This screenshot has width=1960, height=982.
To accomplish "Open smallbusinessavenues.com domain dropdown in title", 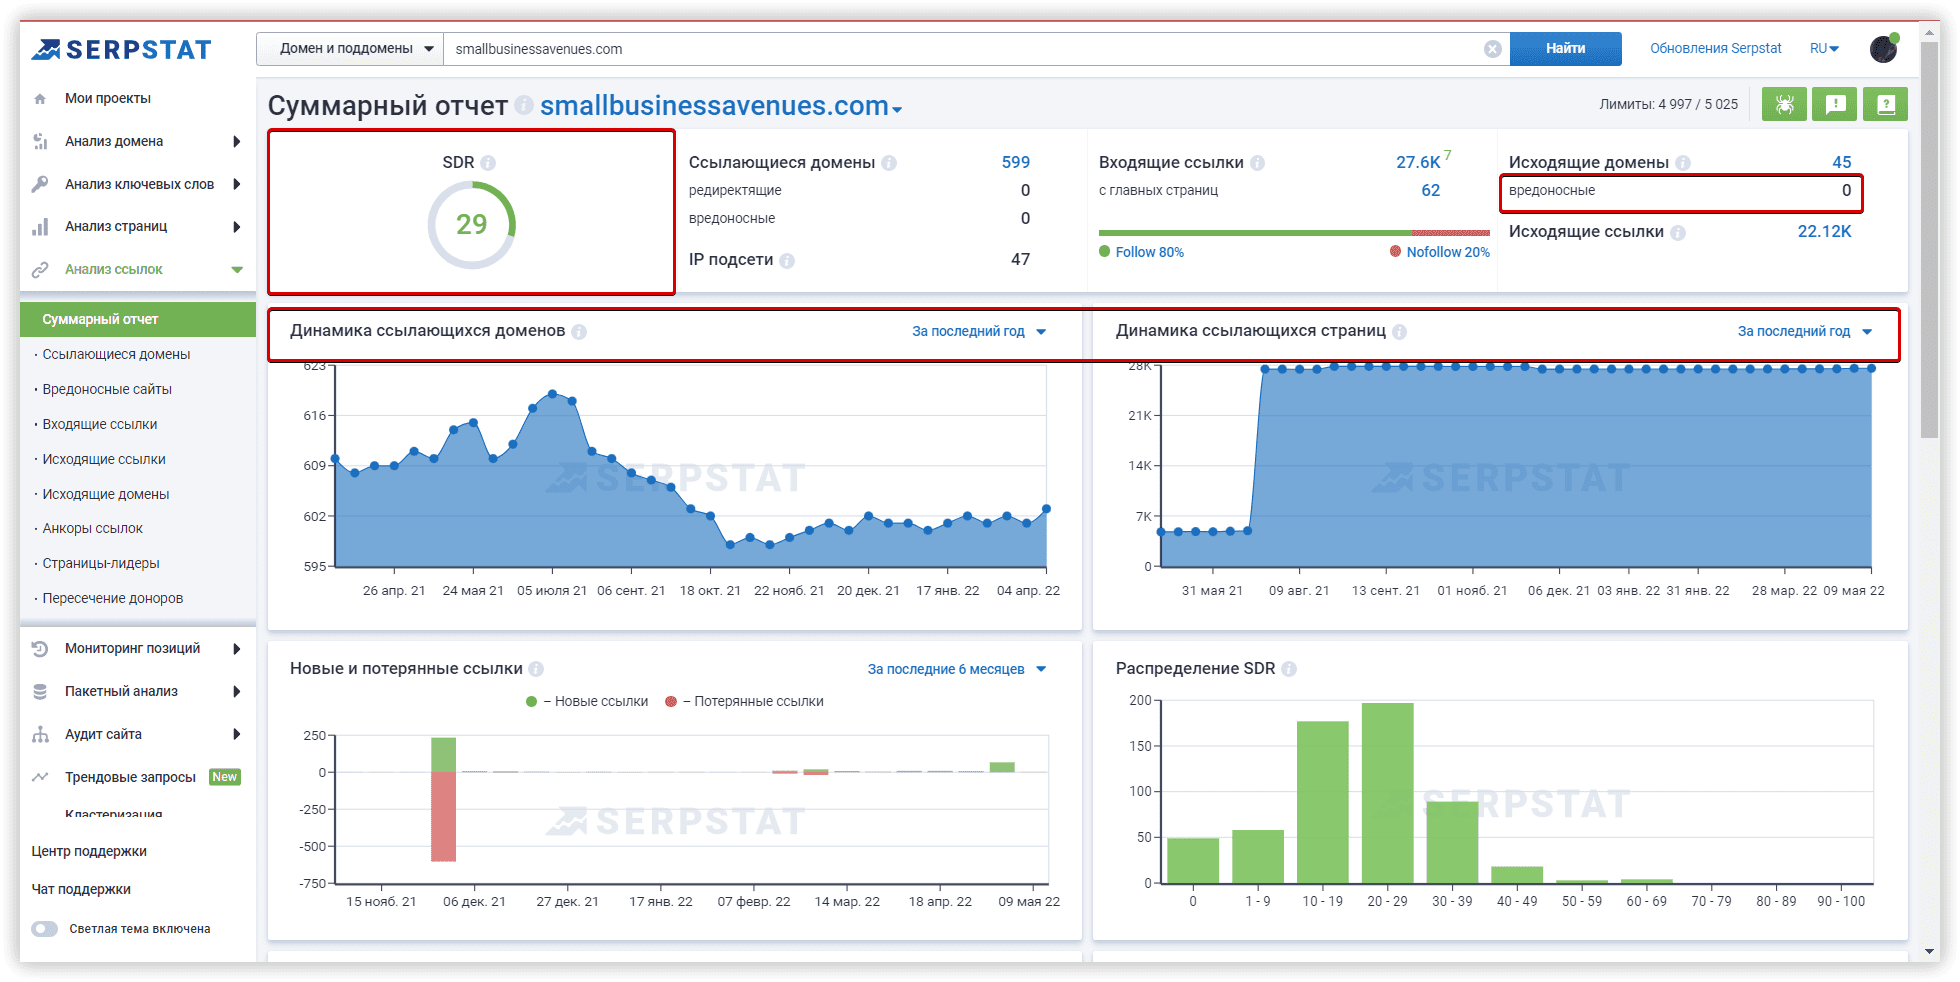I will [x=720, y=106].
